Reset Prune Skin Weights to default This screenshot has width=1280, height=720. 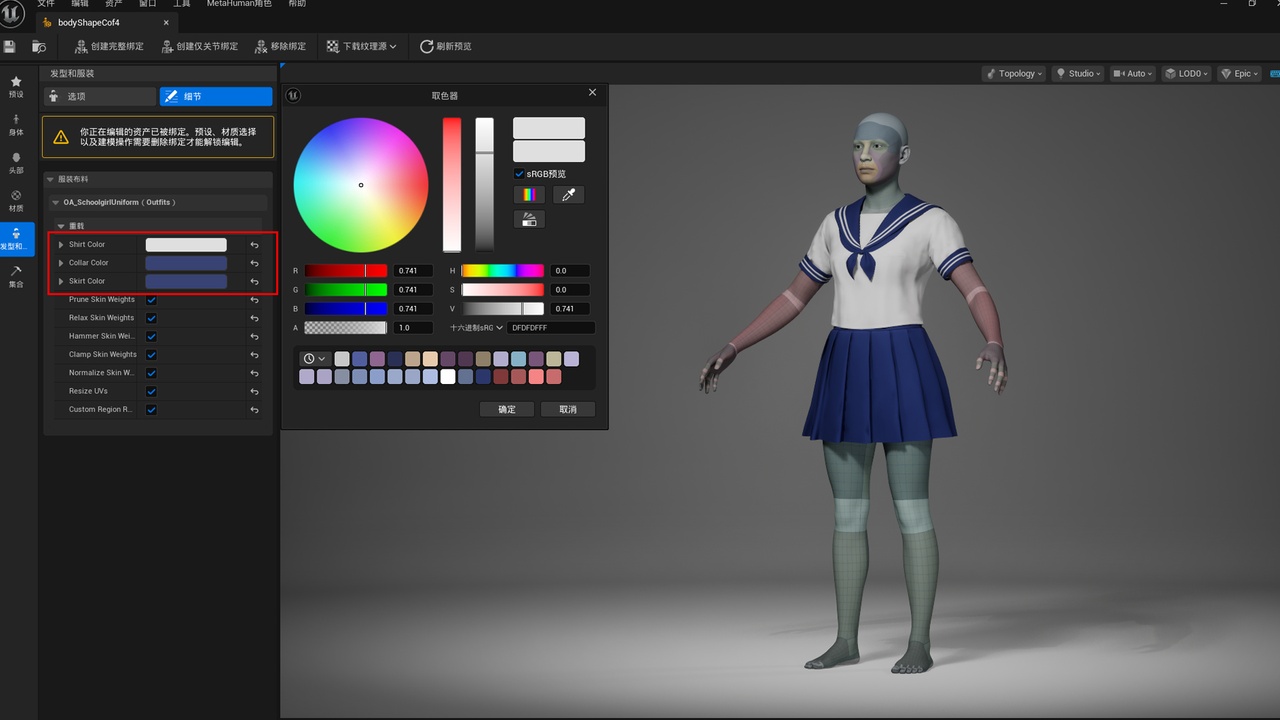point(254,300)
